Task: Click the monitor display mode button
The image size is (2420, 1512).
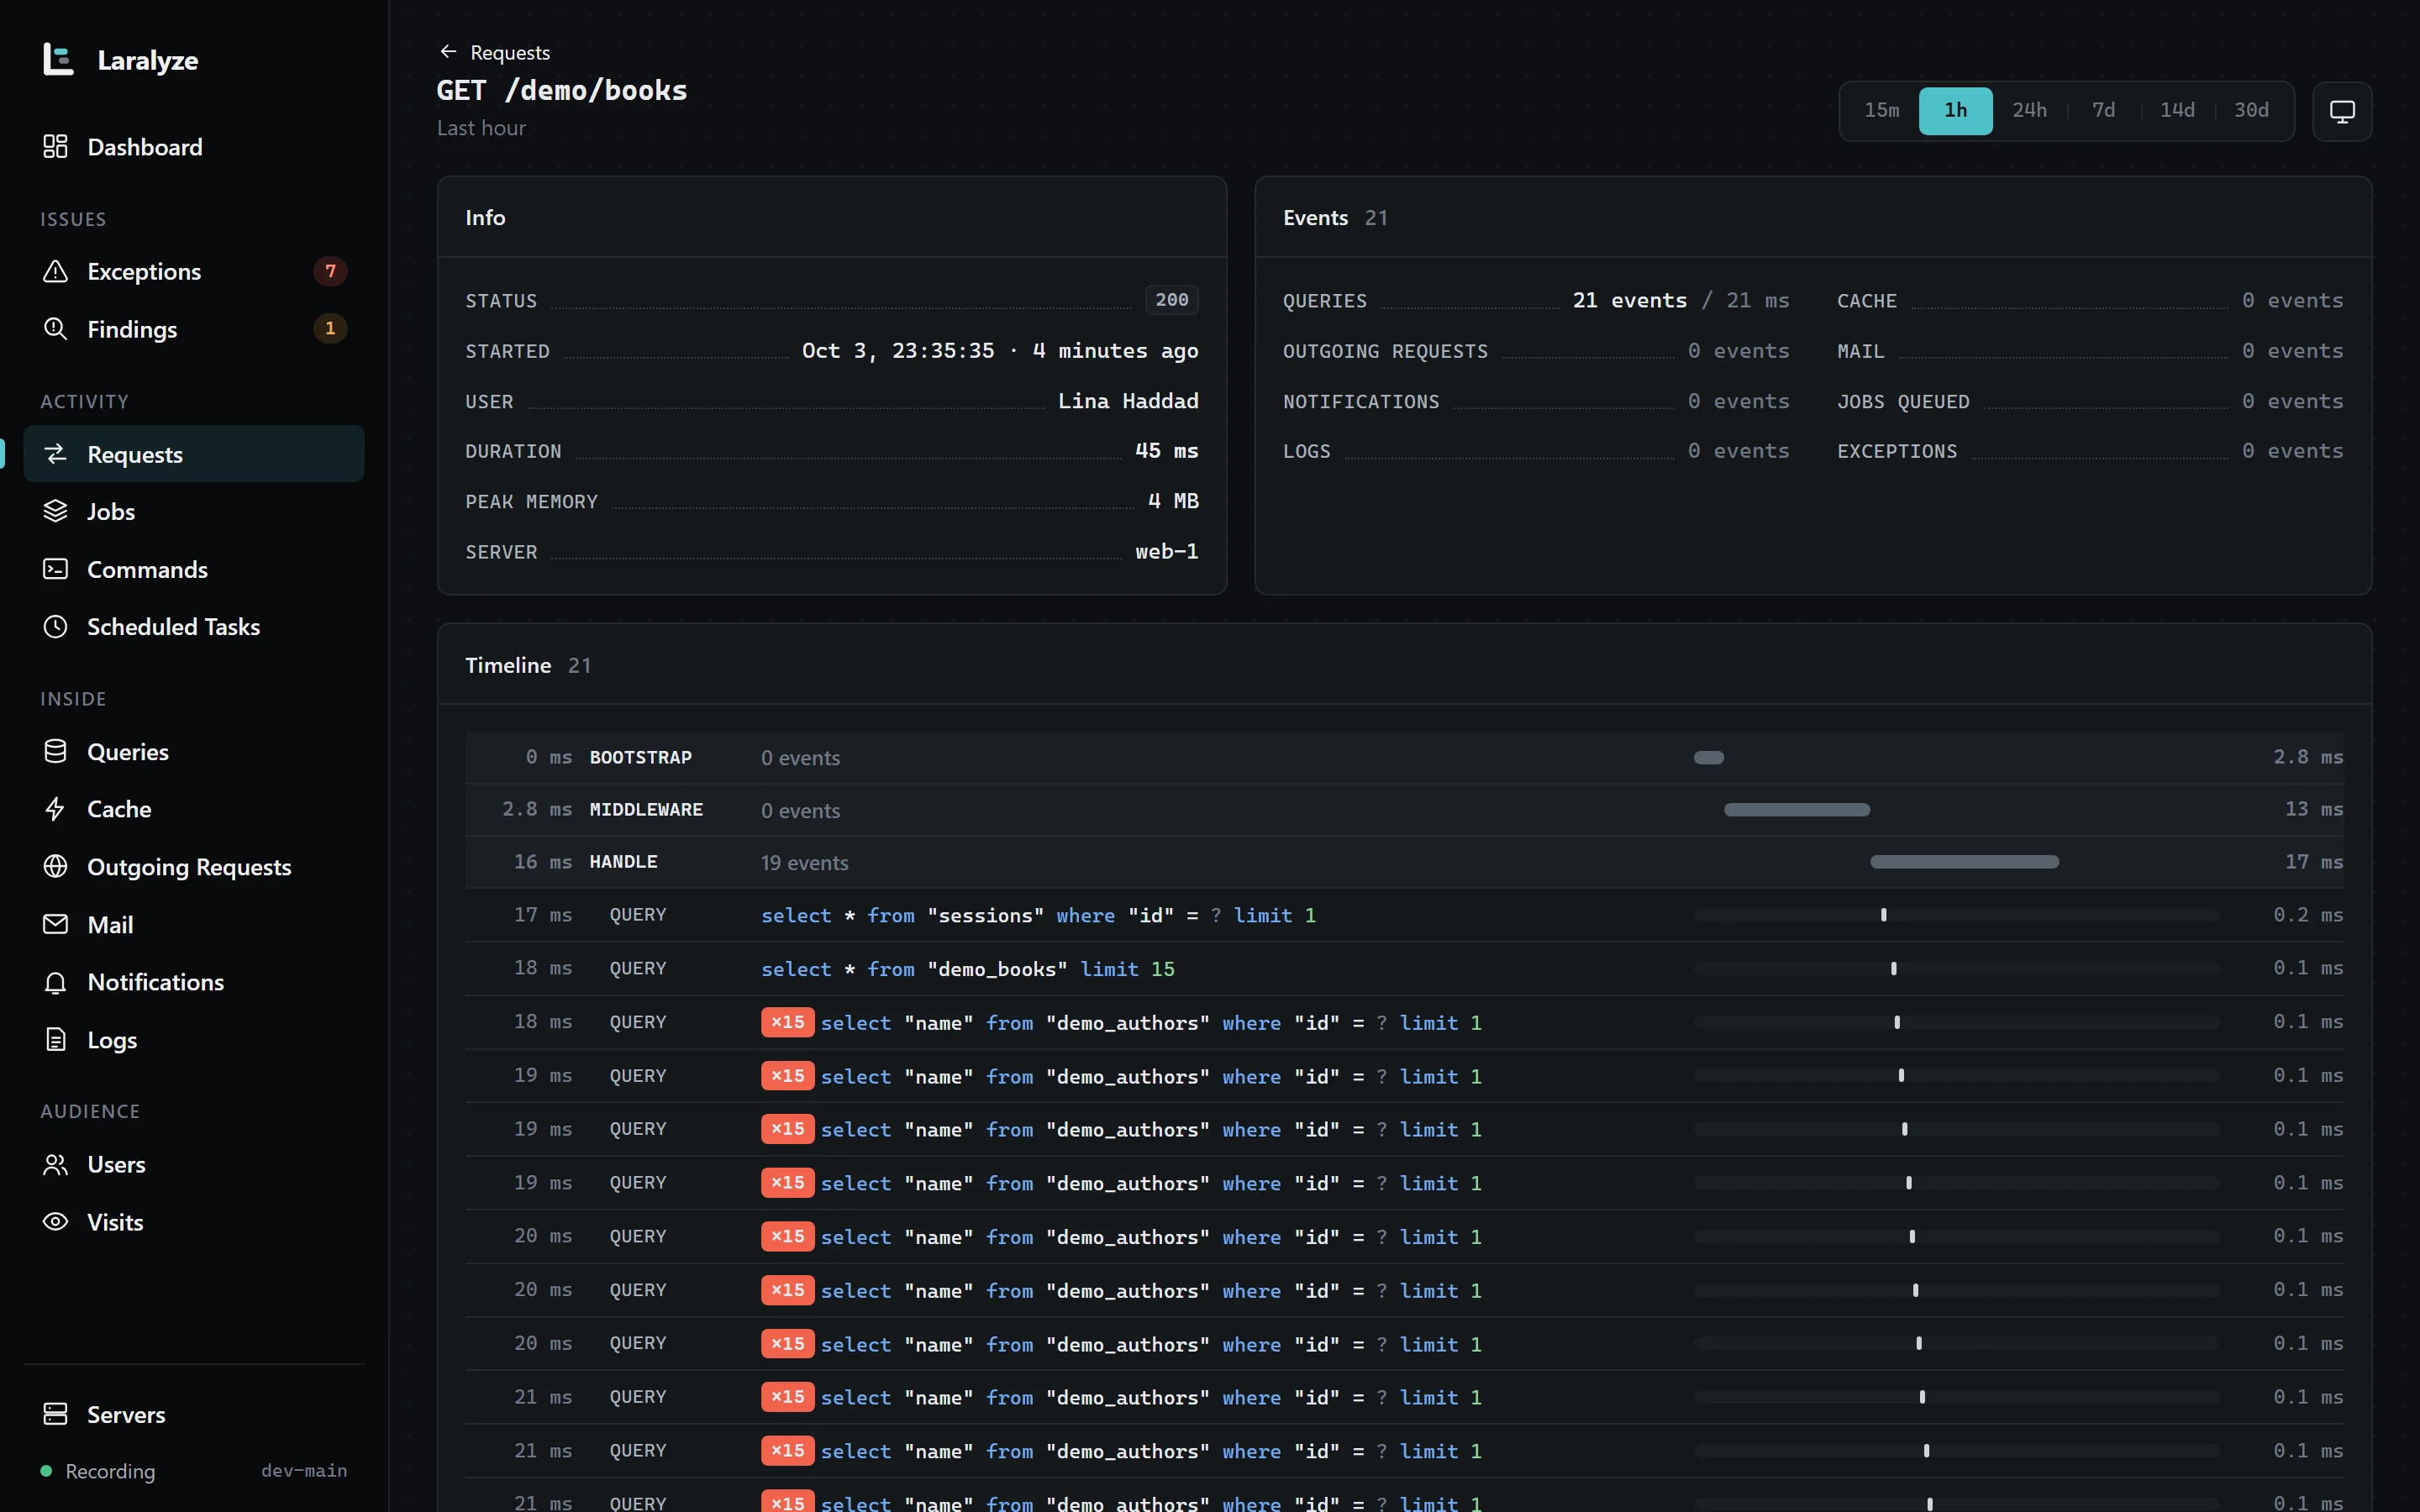Action: (2342, 111)
